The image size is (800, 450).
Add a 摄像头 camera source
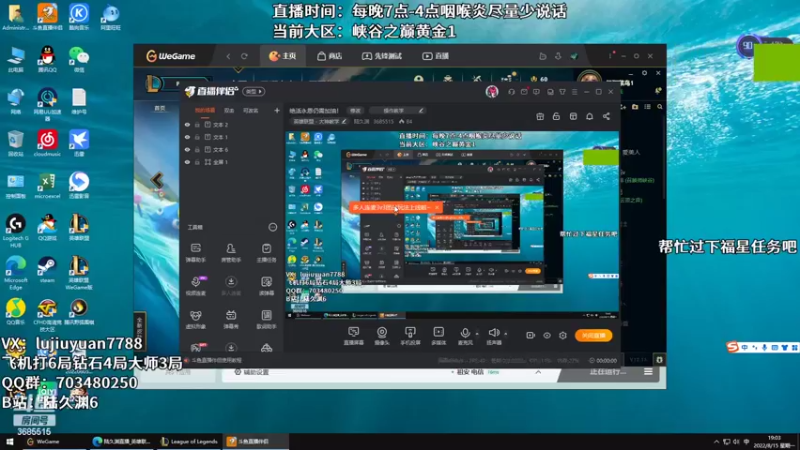[x=382, y=336]
